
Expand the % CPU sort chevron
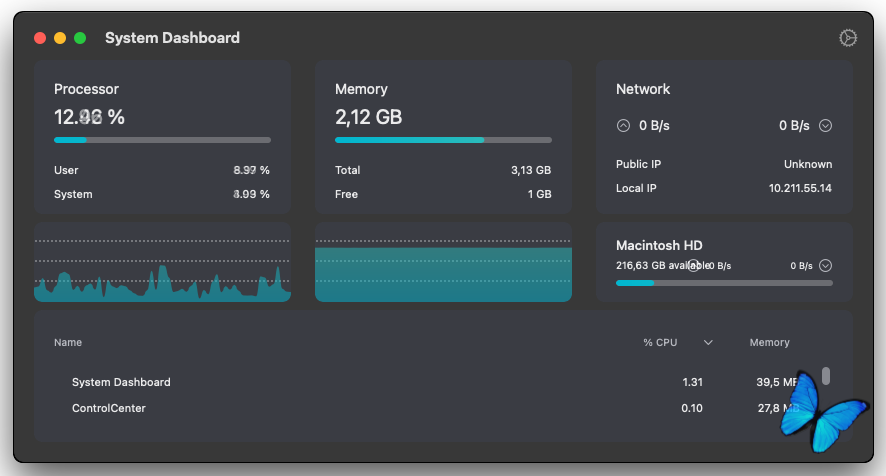pyautogui.click(x=708, y=343)
